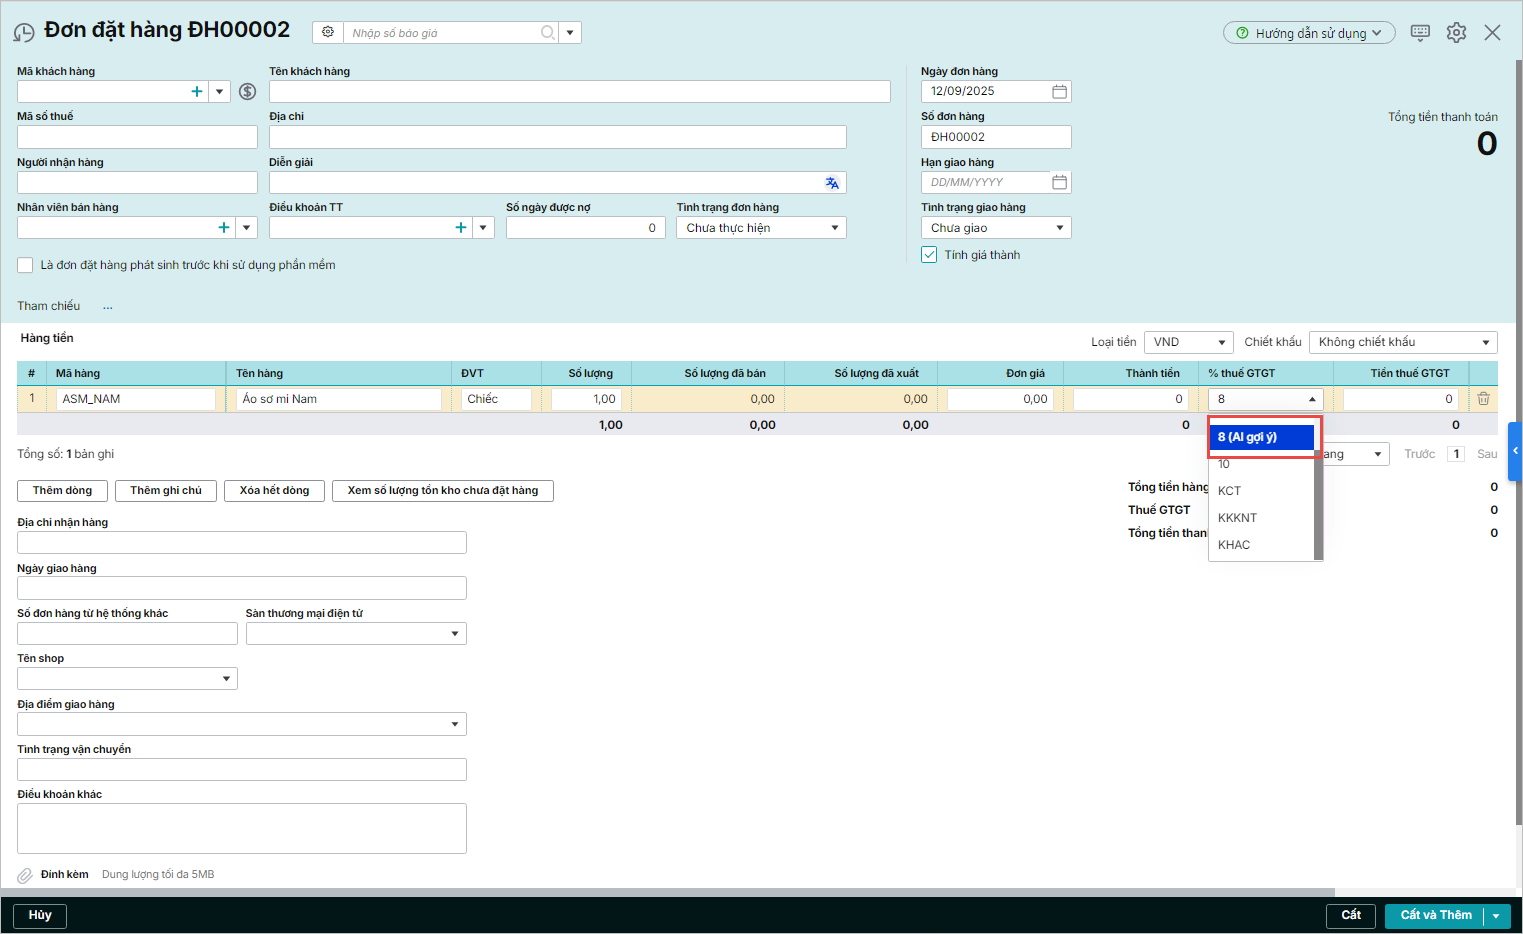Delete row 1 using the trash icon
This screenshot has height=934, width=1523.
[x=1483, y=399]
